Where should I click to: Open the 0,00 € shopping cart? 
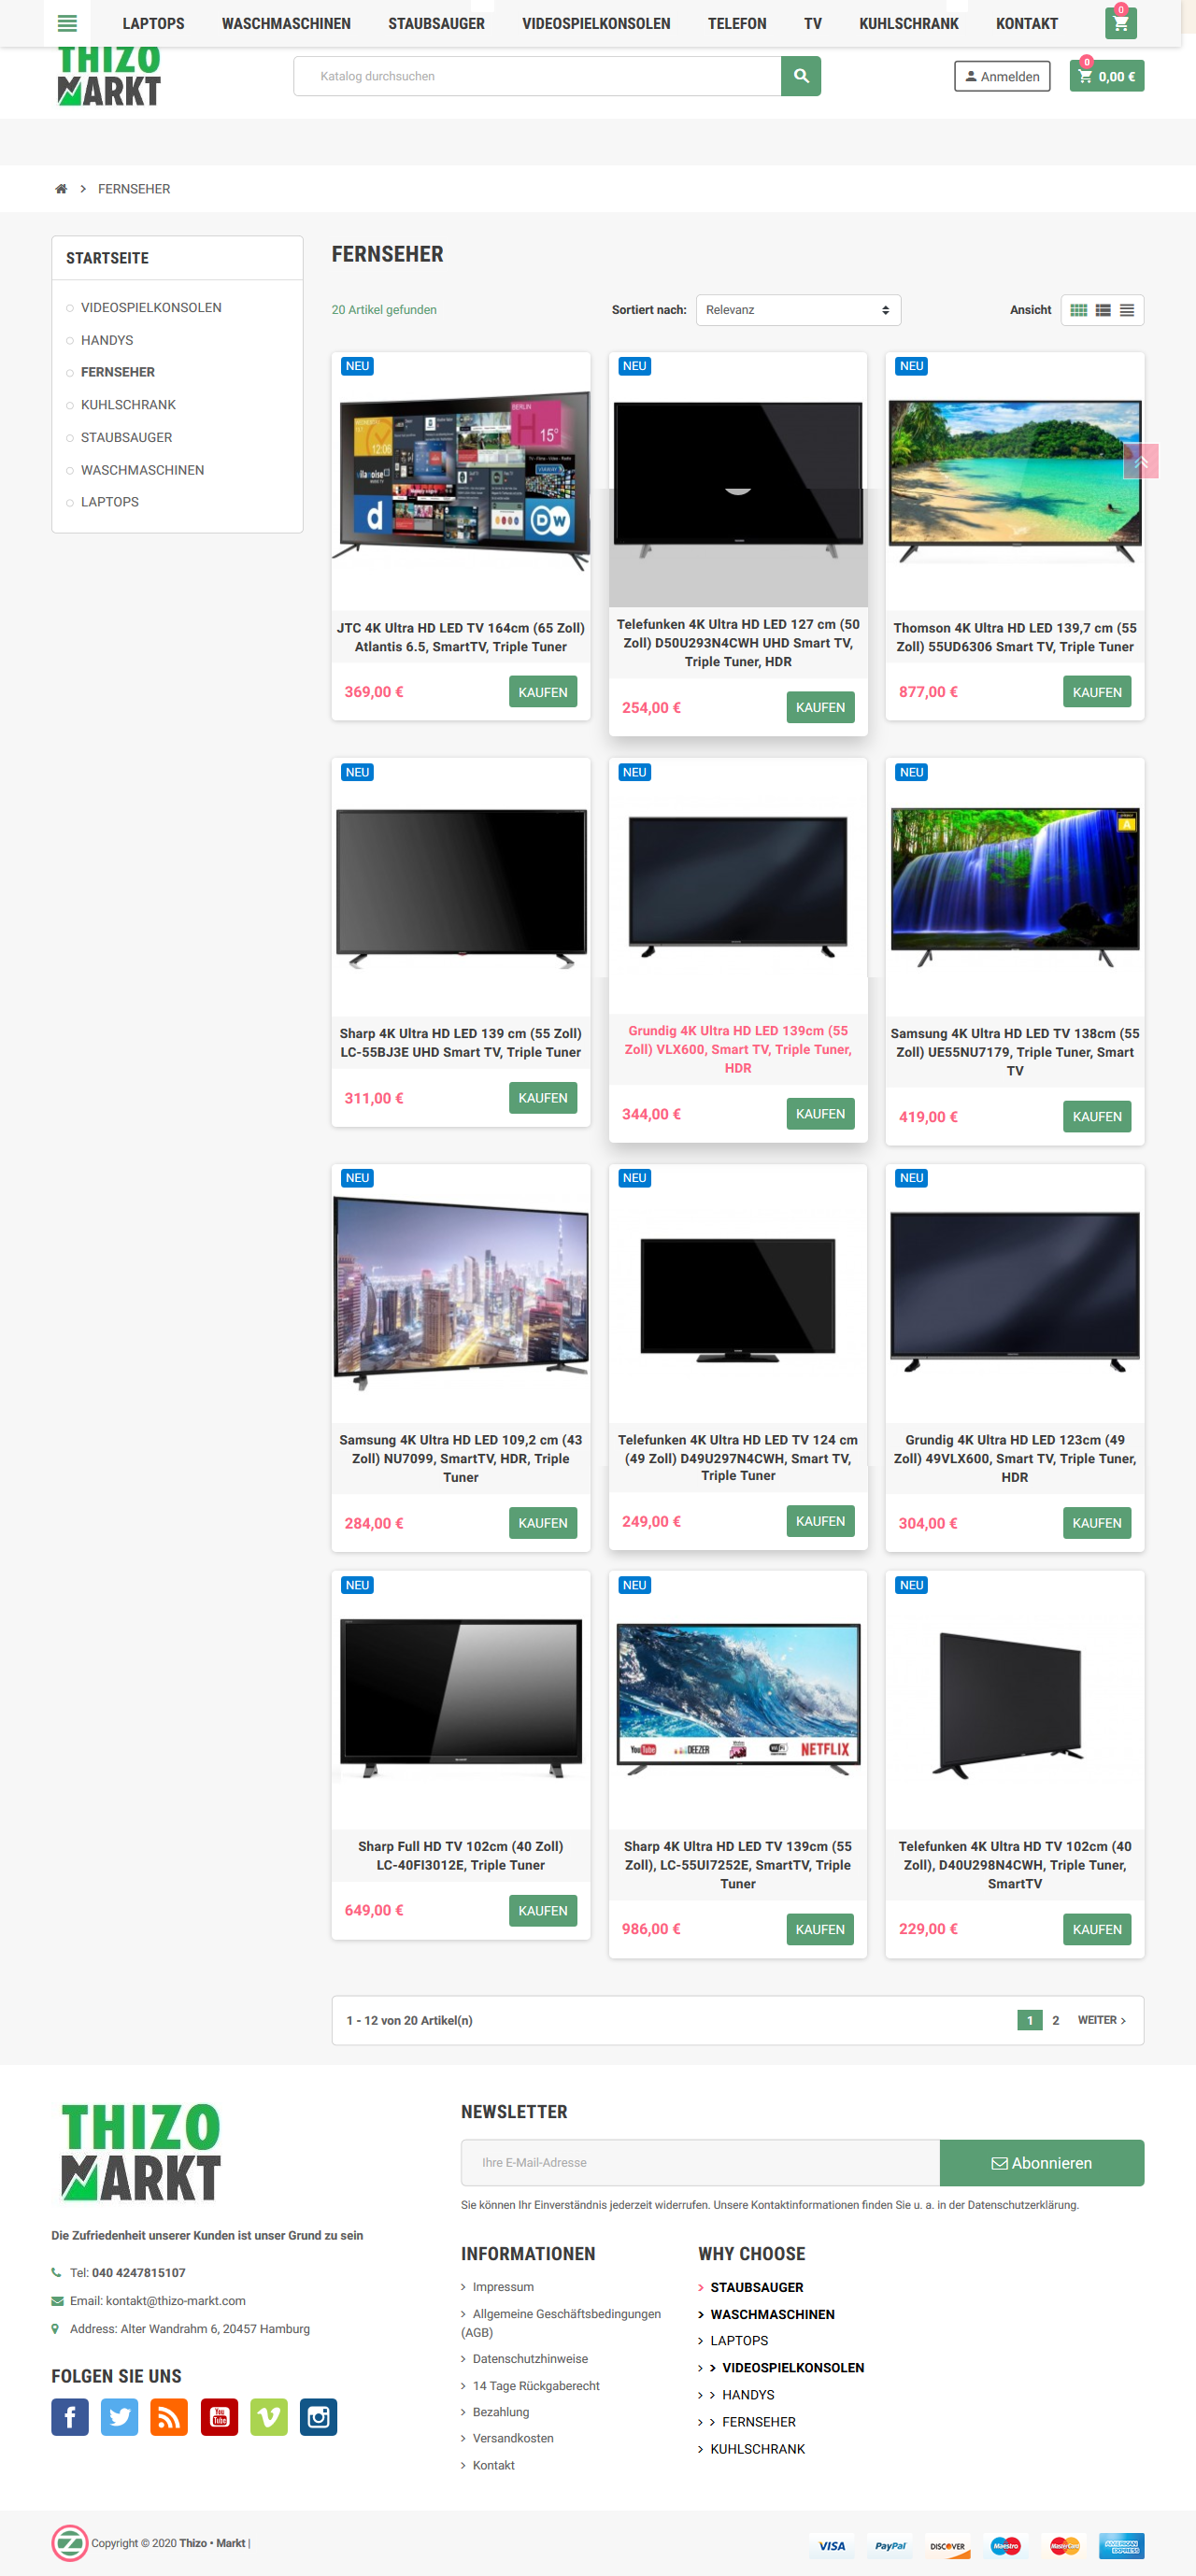(x=1107, y=76)
